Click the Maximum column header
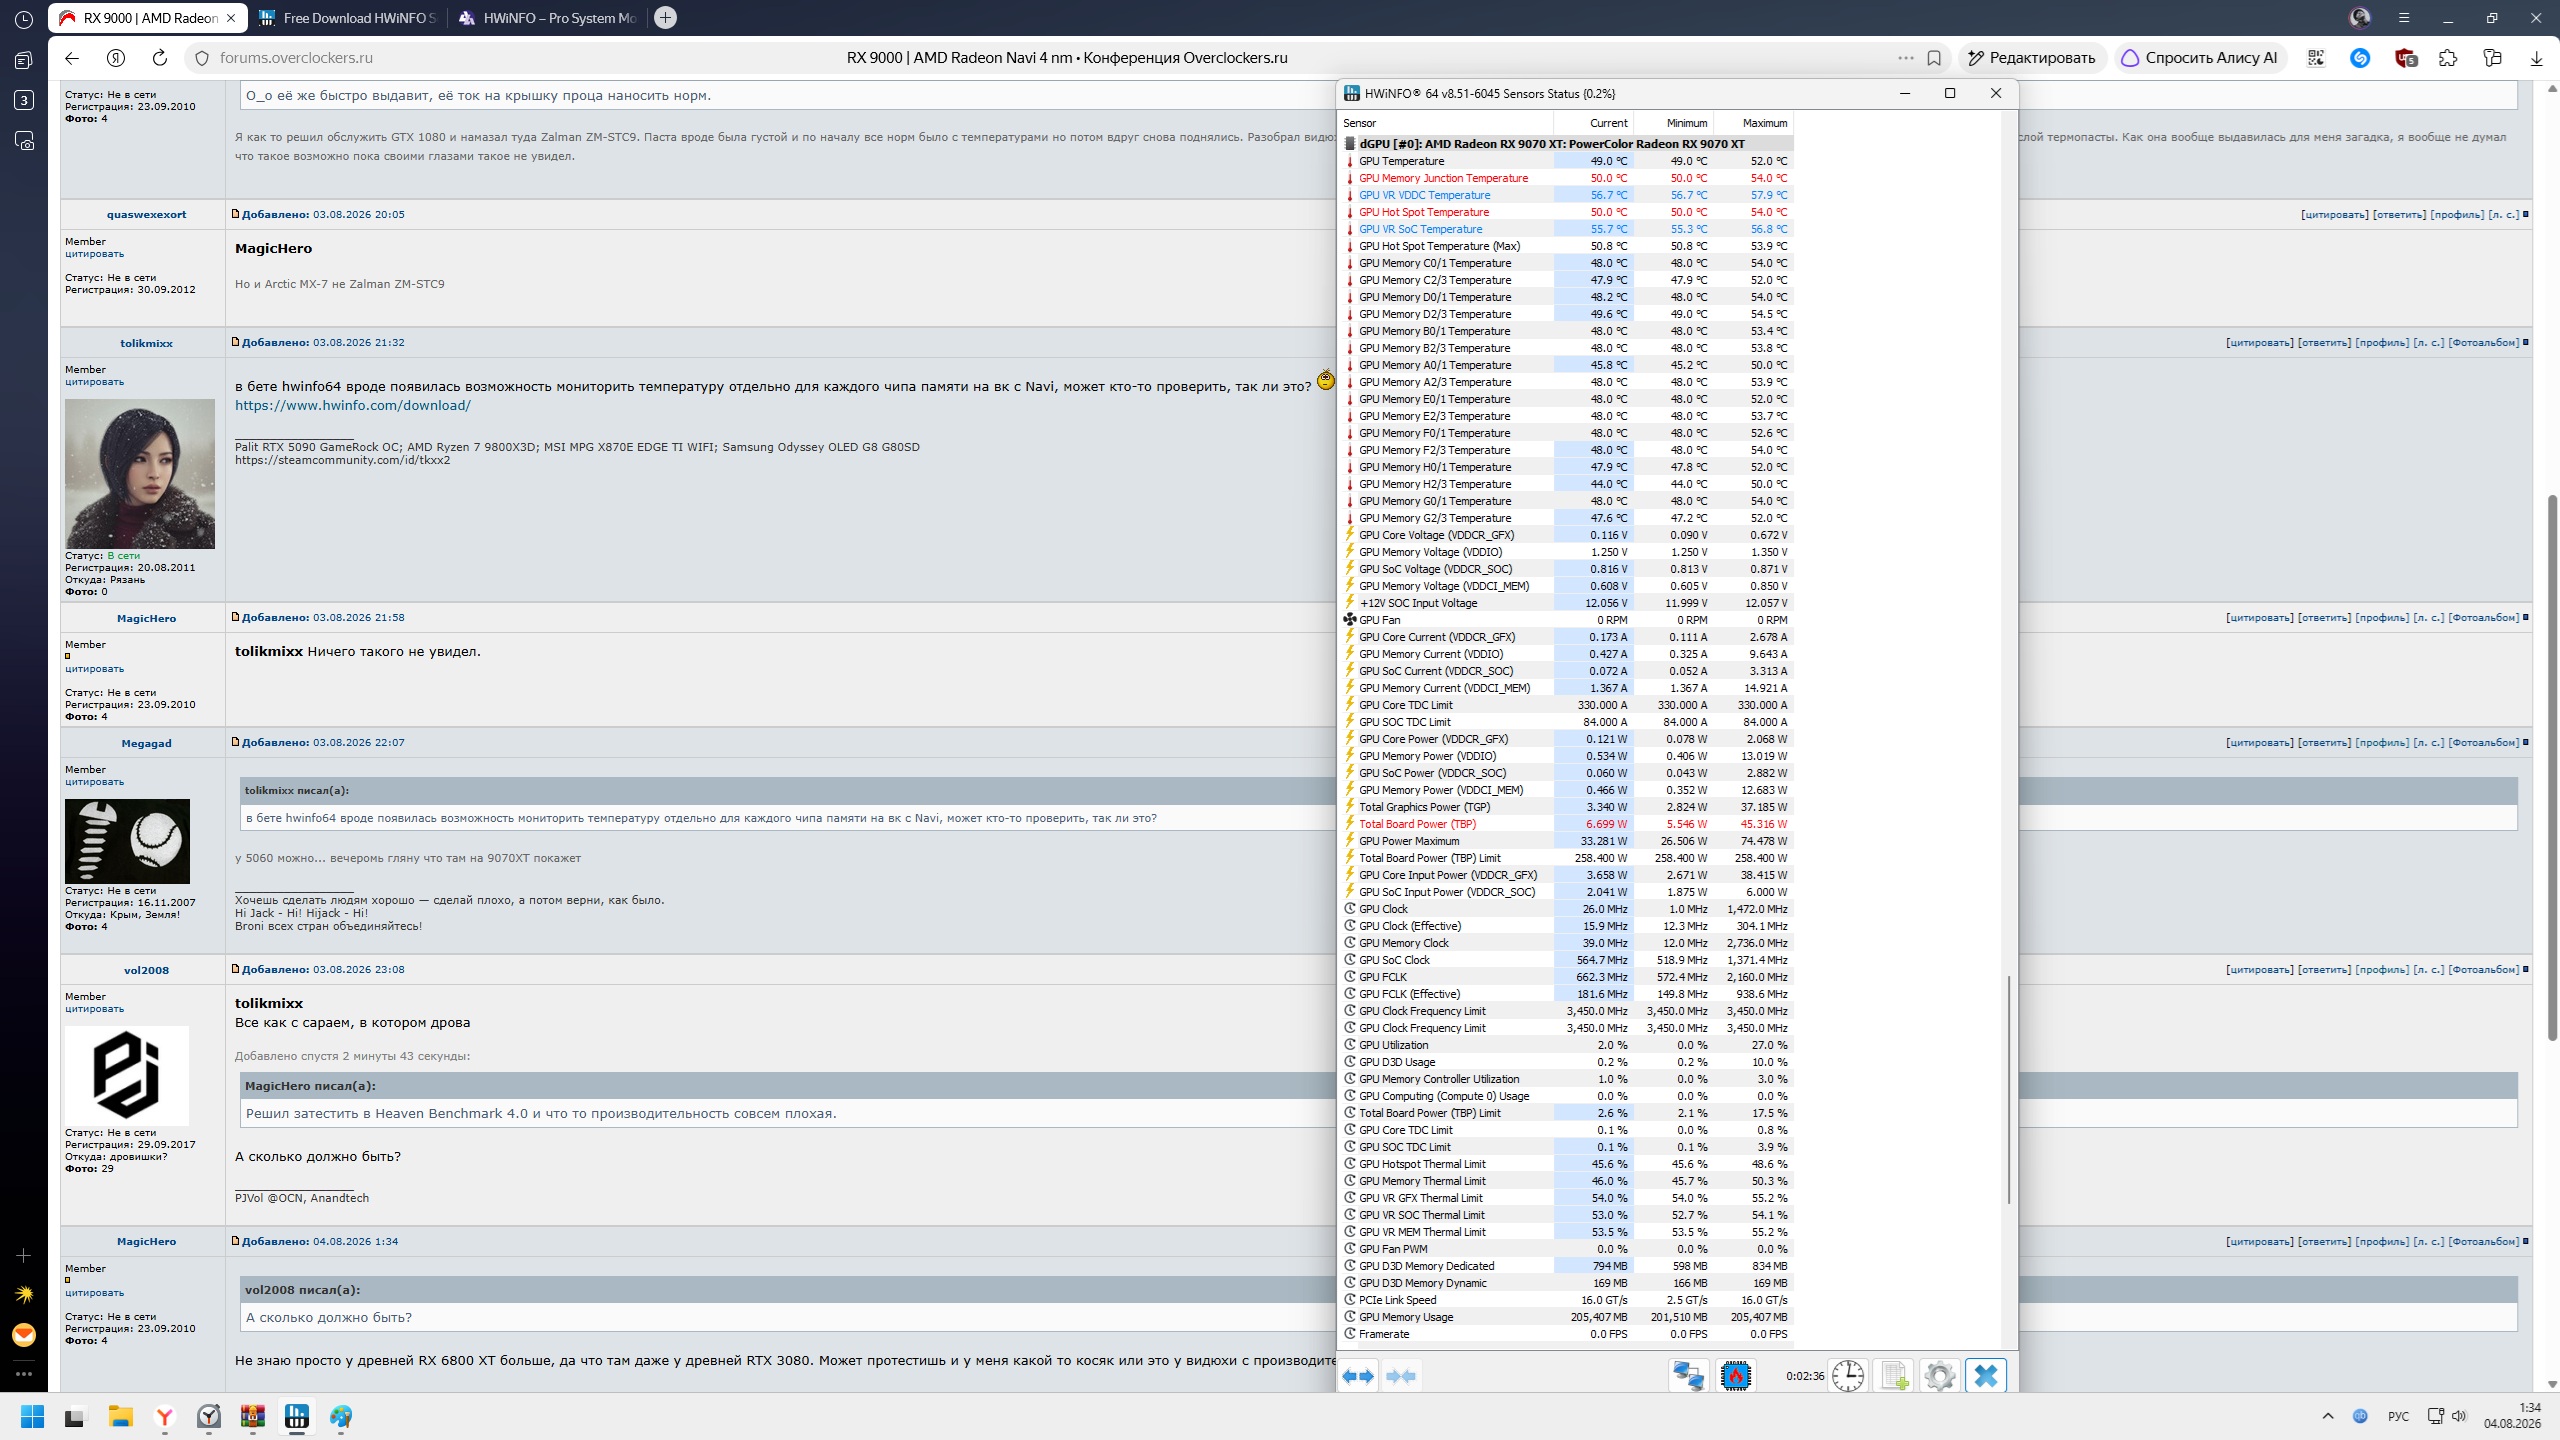This screenshot has height=1440, width=2560. click(1753, 123)
